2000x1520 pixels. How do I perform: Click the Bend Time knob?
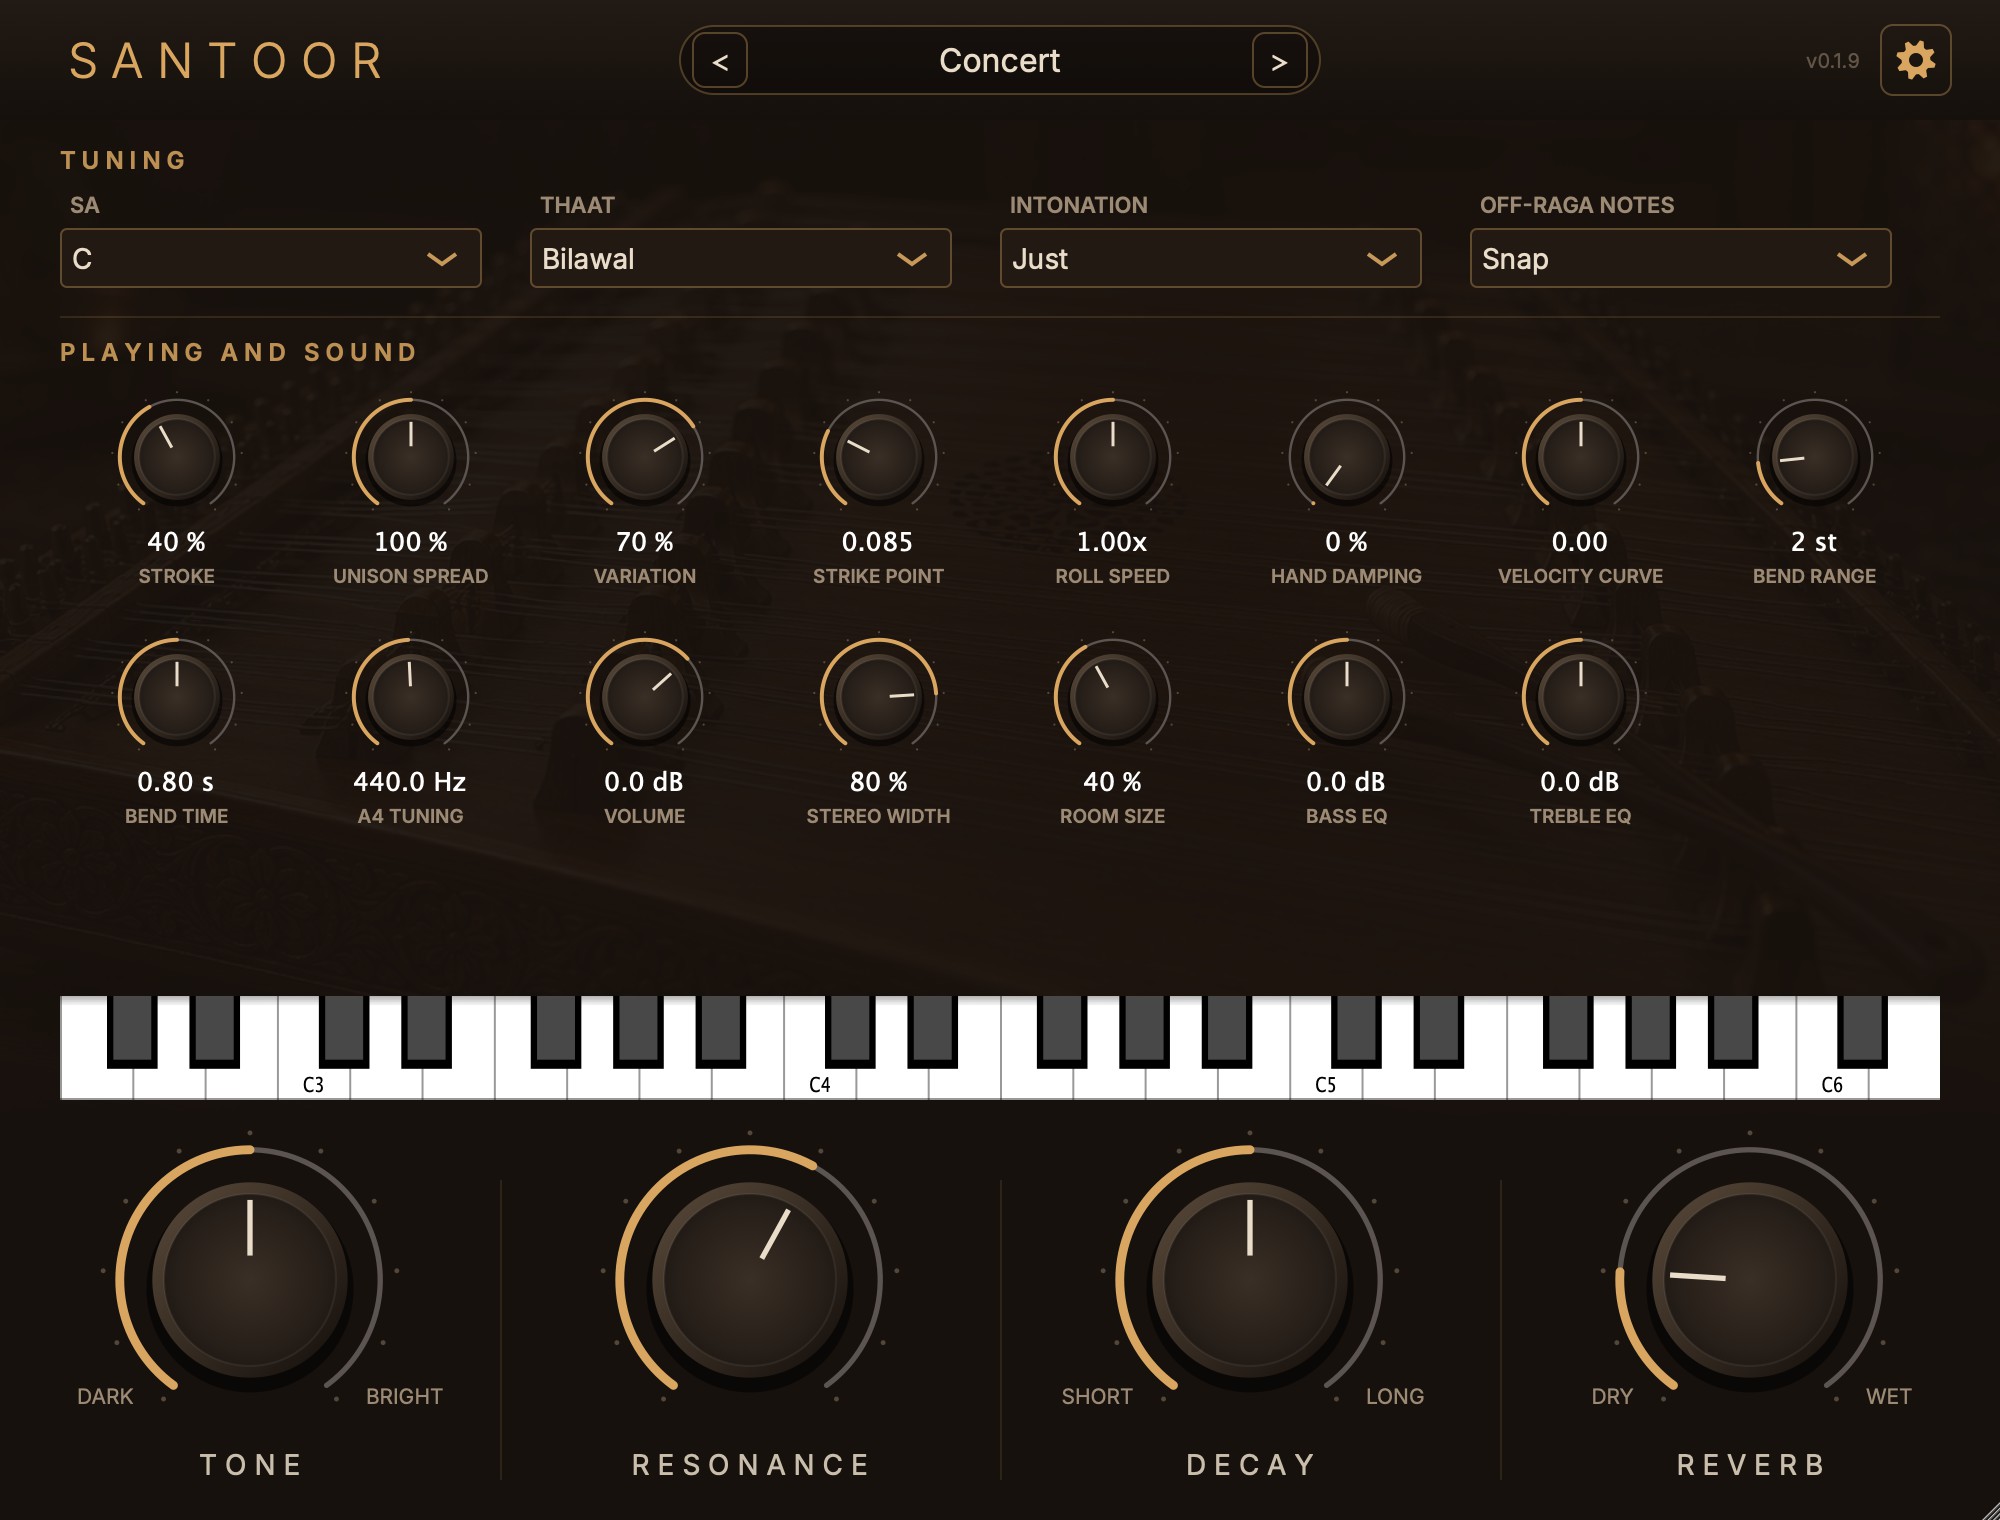pos(177,696)
